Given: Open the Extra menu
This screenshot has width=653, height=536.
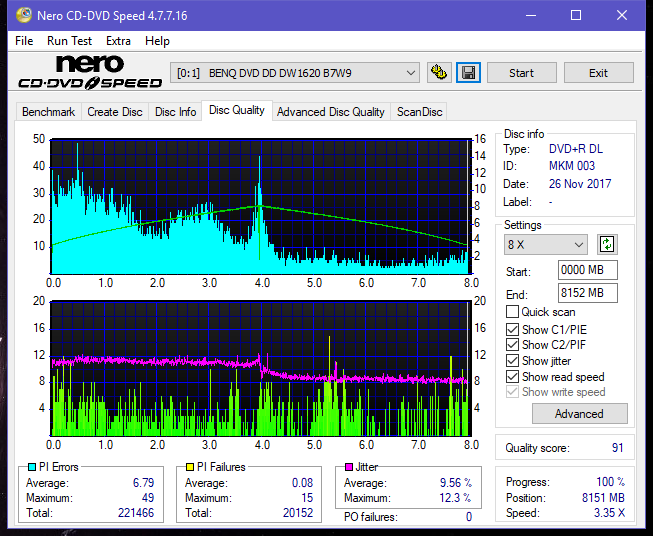Looking at the screenshot, I should 118,41.
